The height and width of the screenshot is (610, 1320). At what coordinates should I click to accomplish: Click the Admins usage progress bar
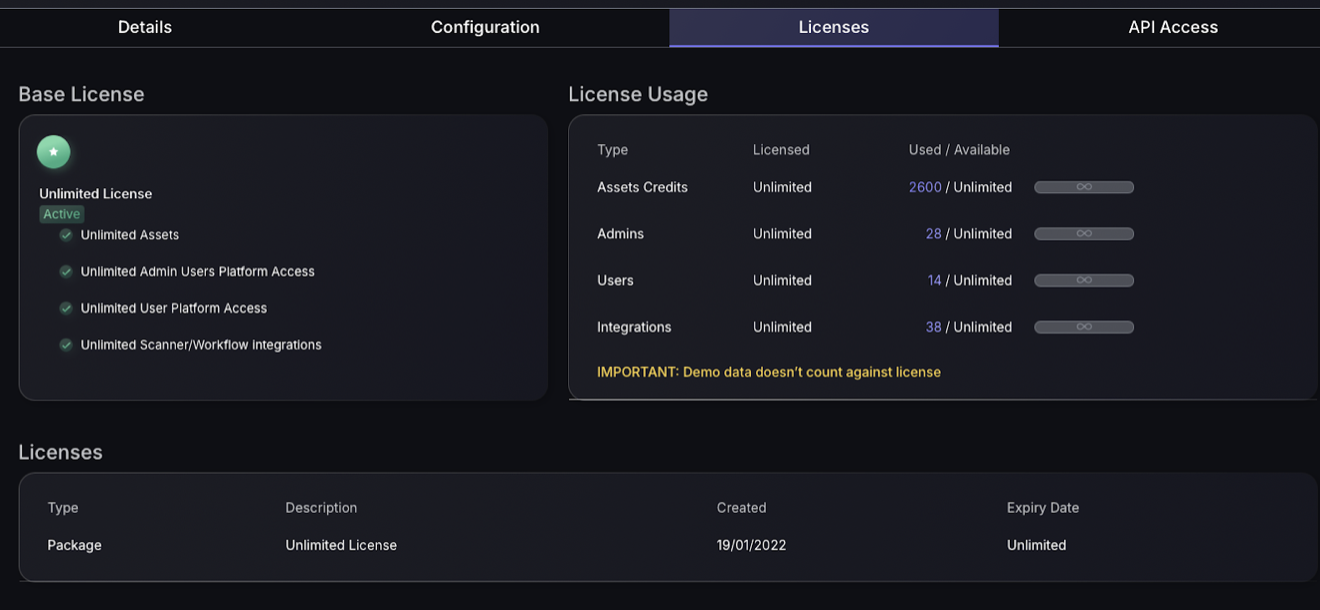pos(1084,234)
